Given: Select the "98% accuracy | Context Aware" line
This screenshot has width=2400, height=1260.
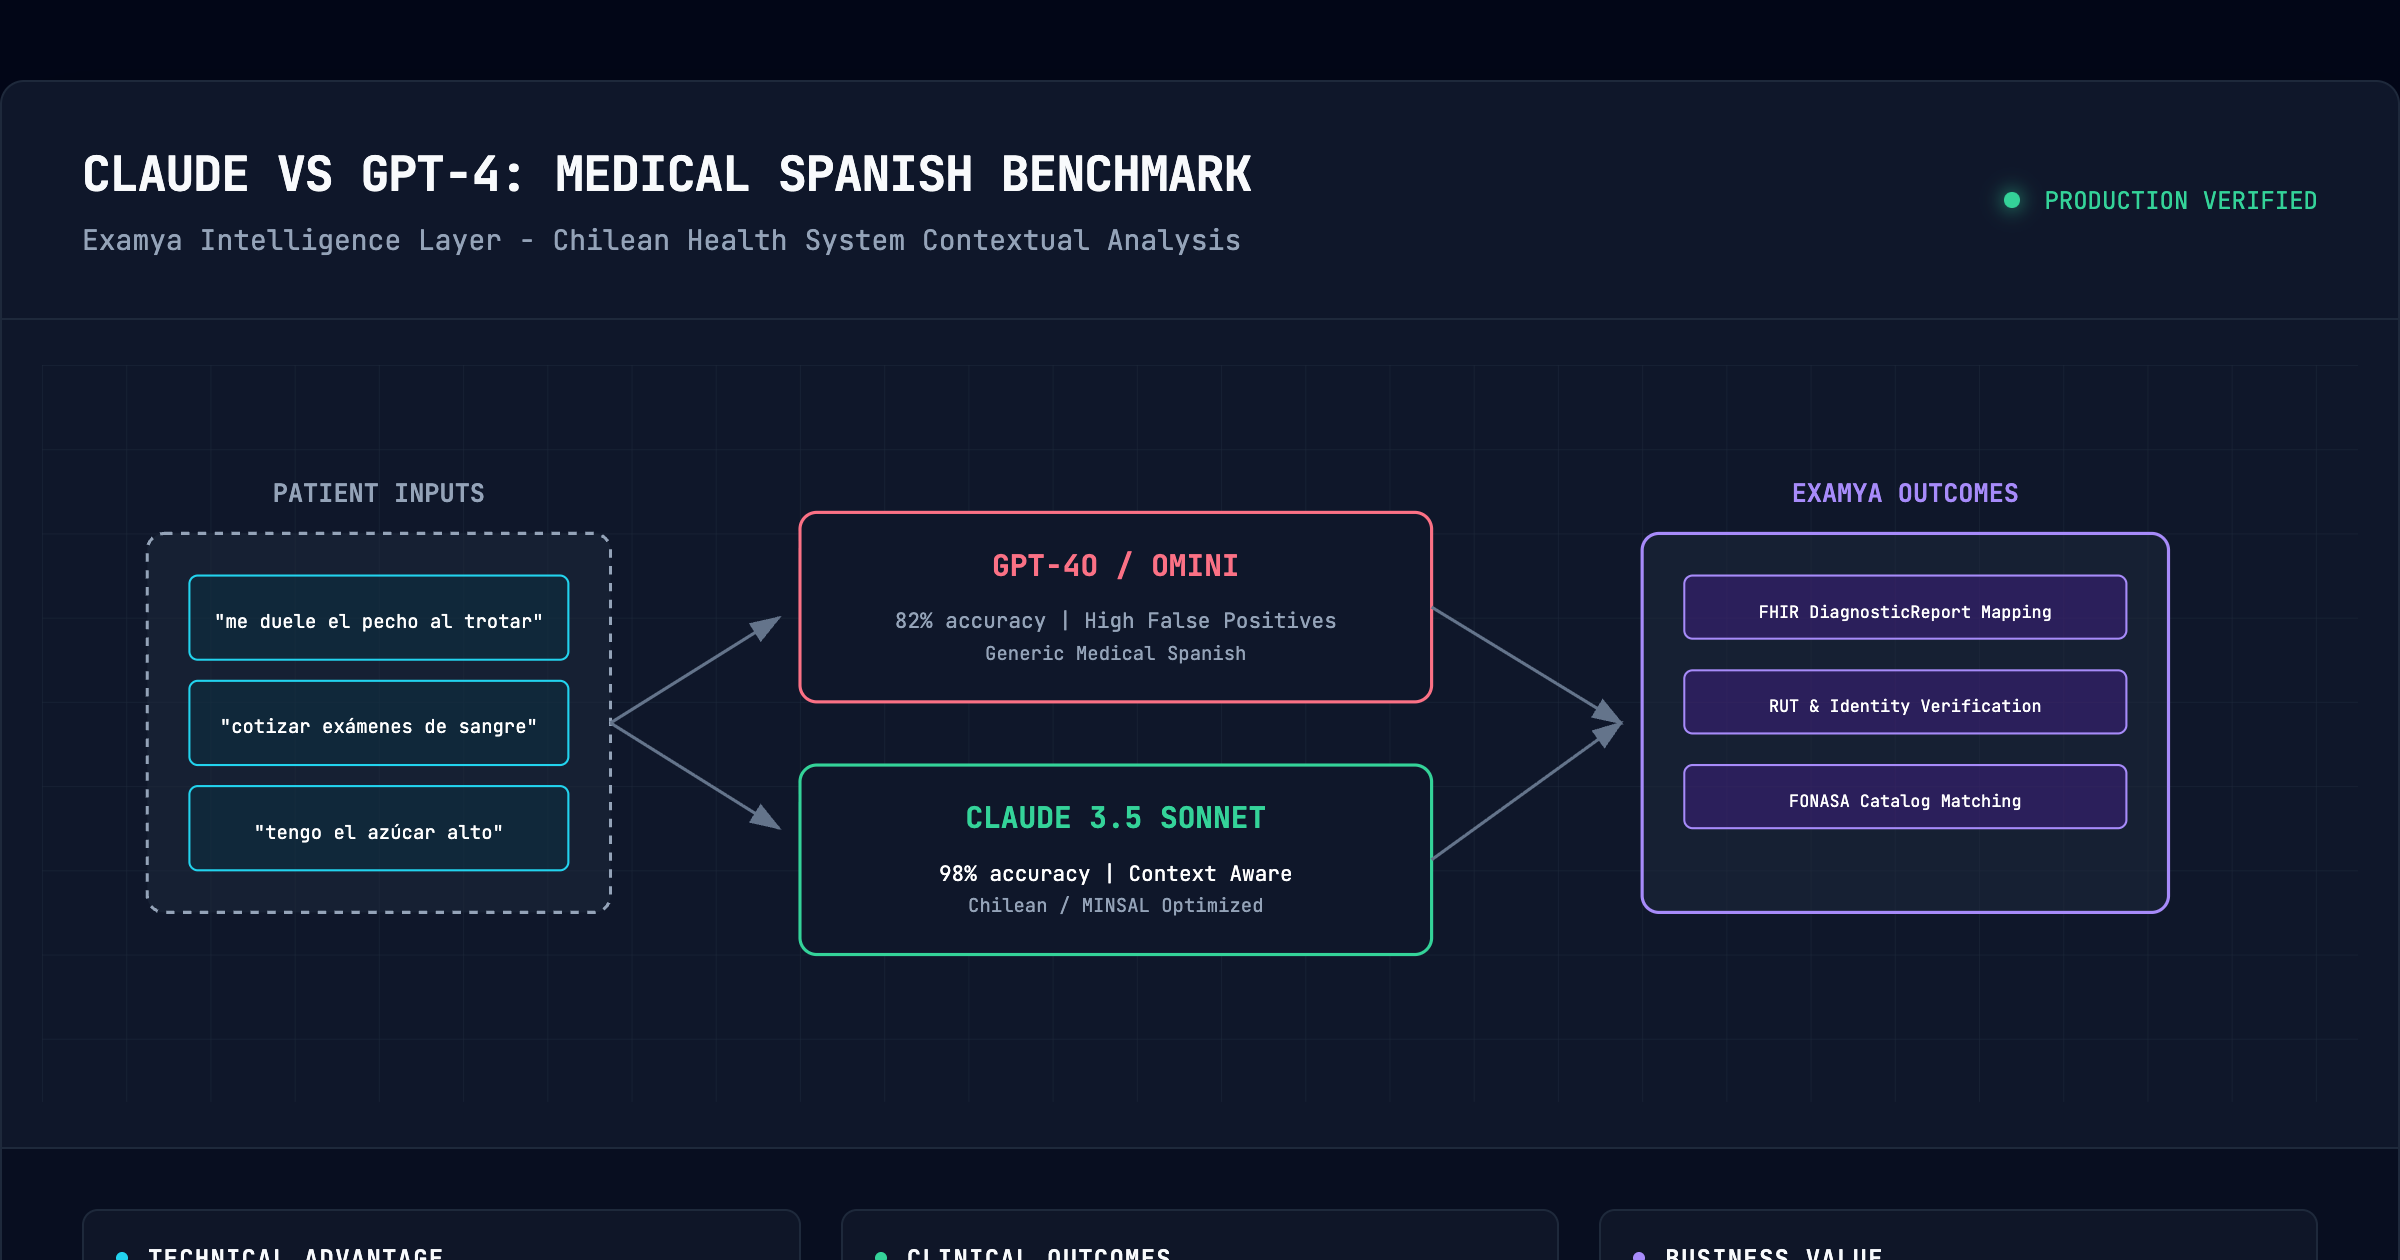Looking at the screenshot, I should [1115, 874].
